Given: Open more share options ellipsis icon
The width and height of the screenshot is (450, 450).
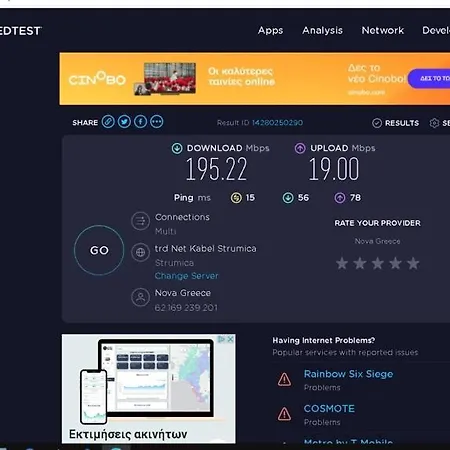Looking at the screenshot, I should (x=157, y=122).
